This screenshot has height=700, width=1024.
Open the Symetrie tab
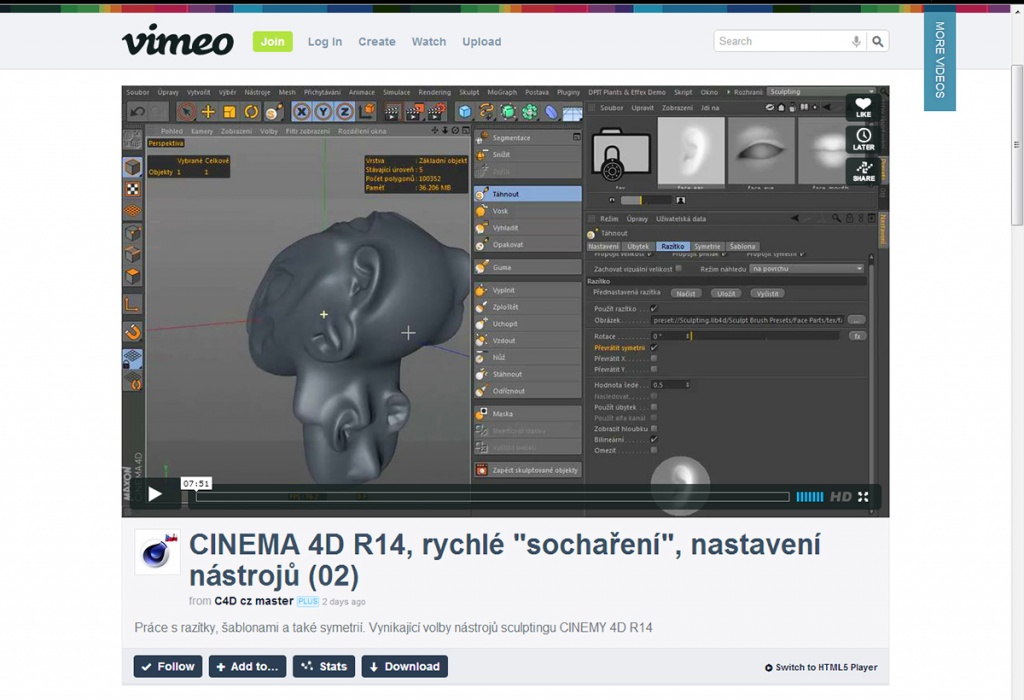[707, 246]
